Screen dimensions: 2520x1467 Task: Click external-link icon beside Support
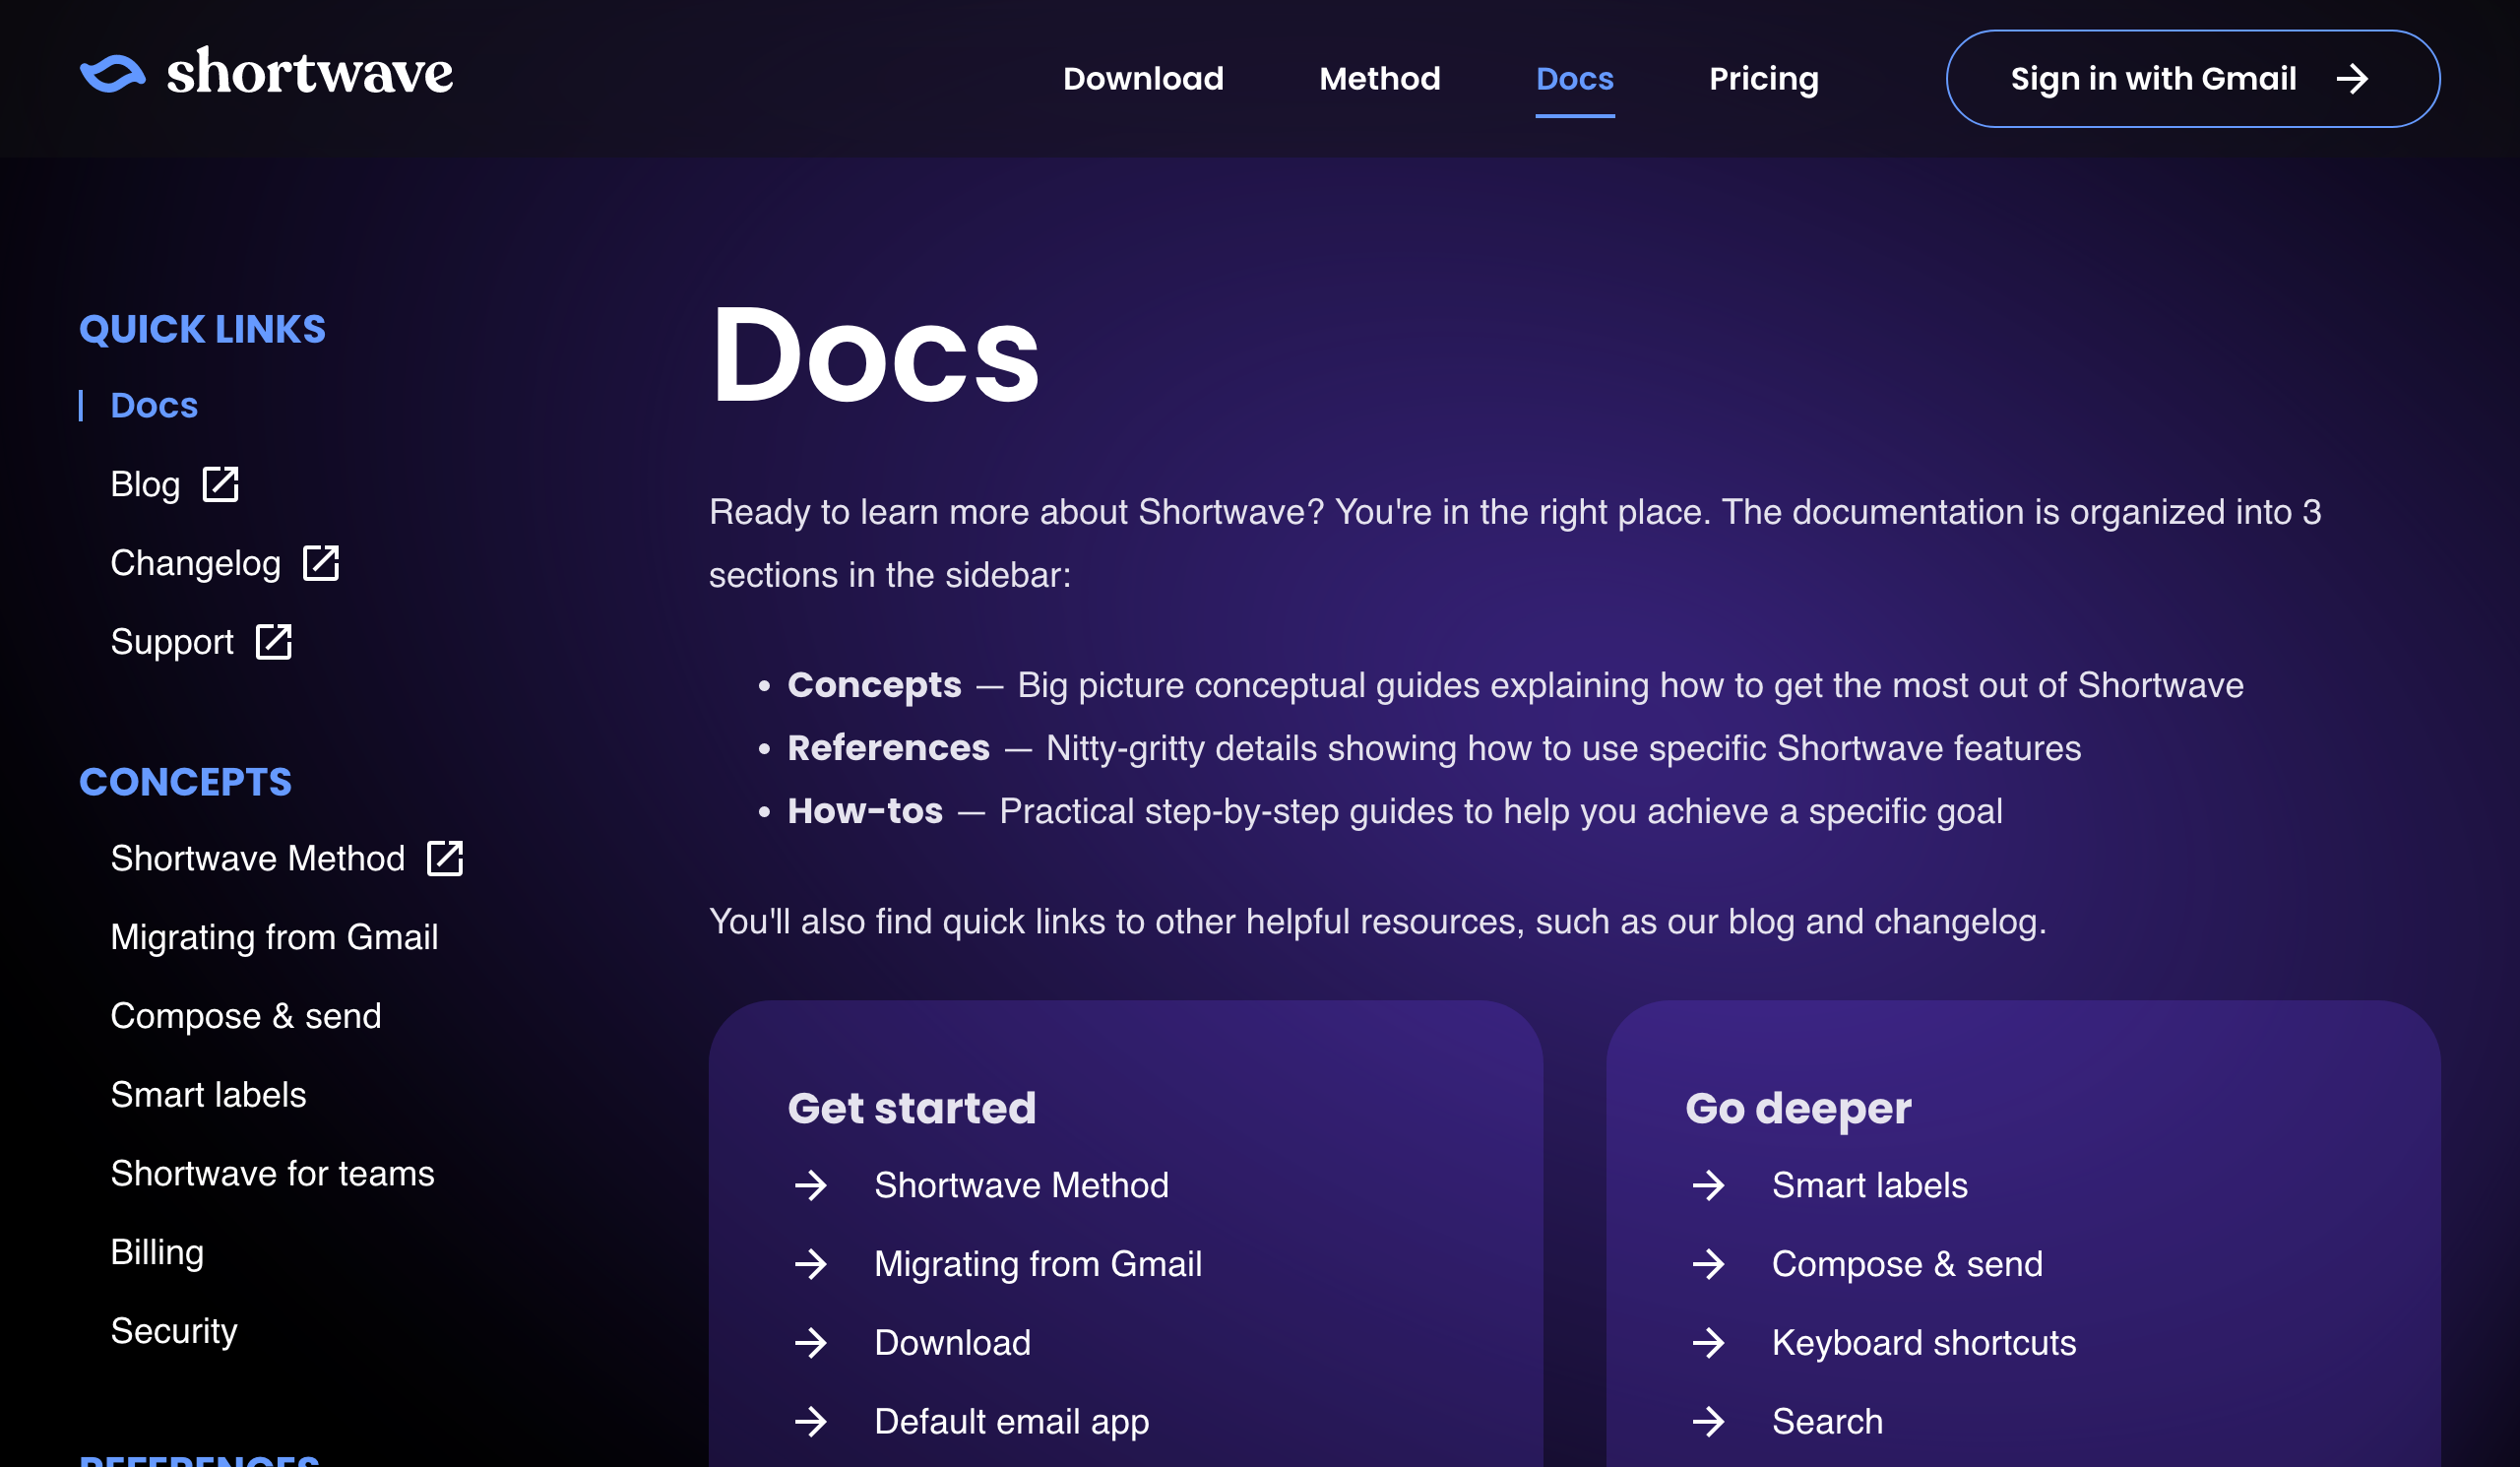273,642
